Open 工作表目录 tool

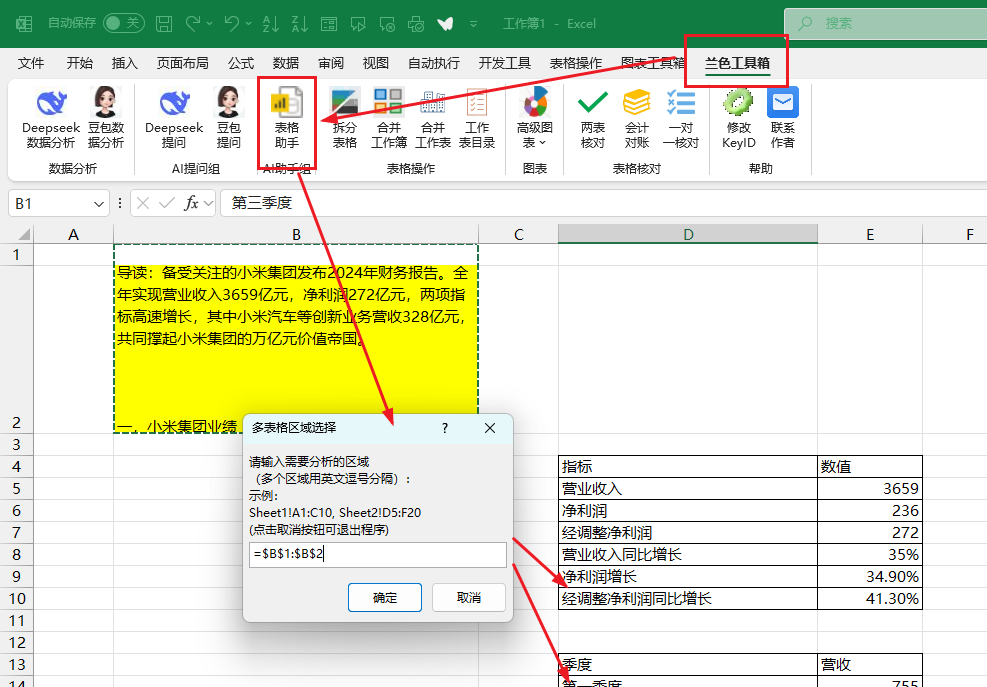(x=477, y=118)
